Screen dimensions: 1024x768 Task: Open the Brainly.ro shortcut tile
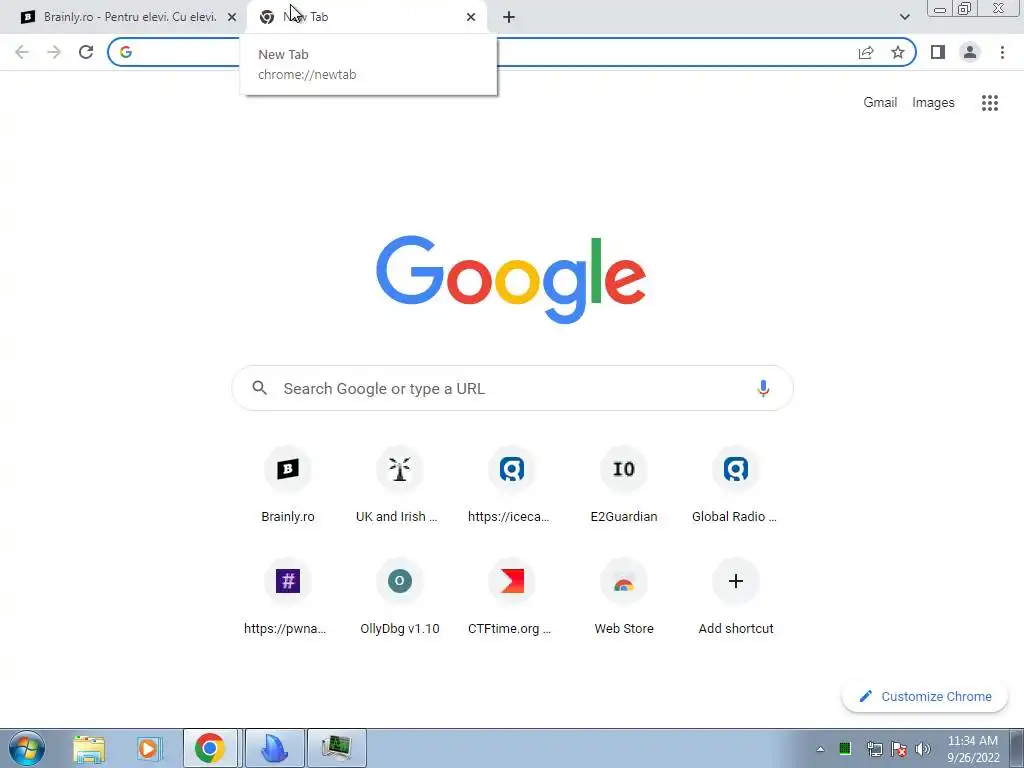[x=287, y=485]
